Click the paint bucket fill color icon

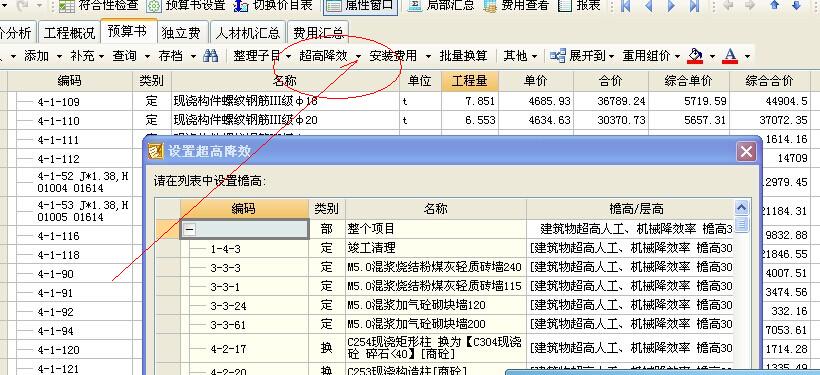695,55
